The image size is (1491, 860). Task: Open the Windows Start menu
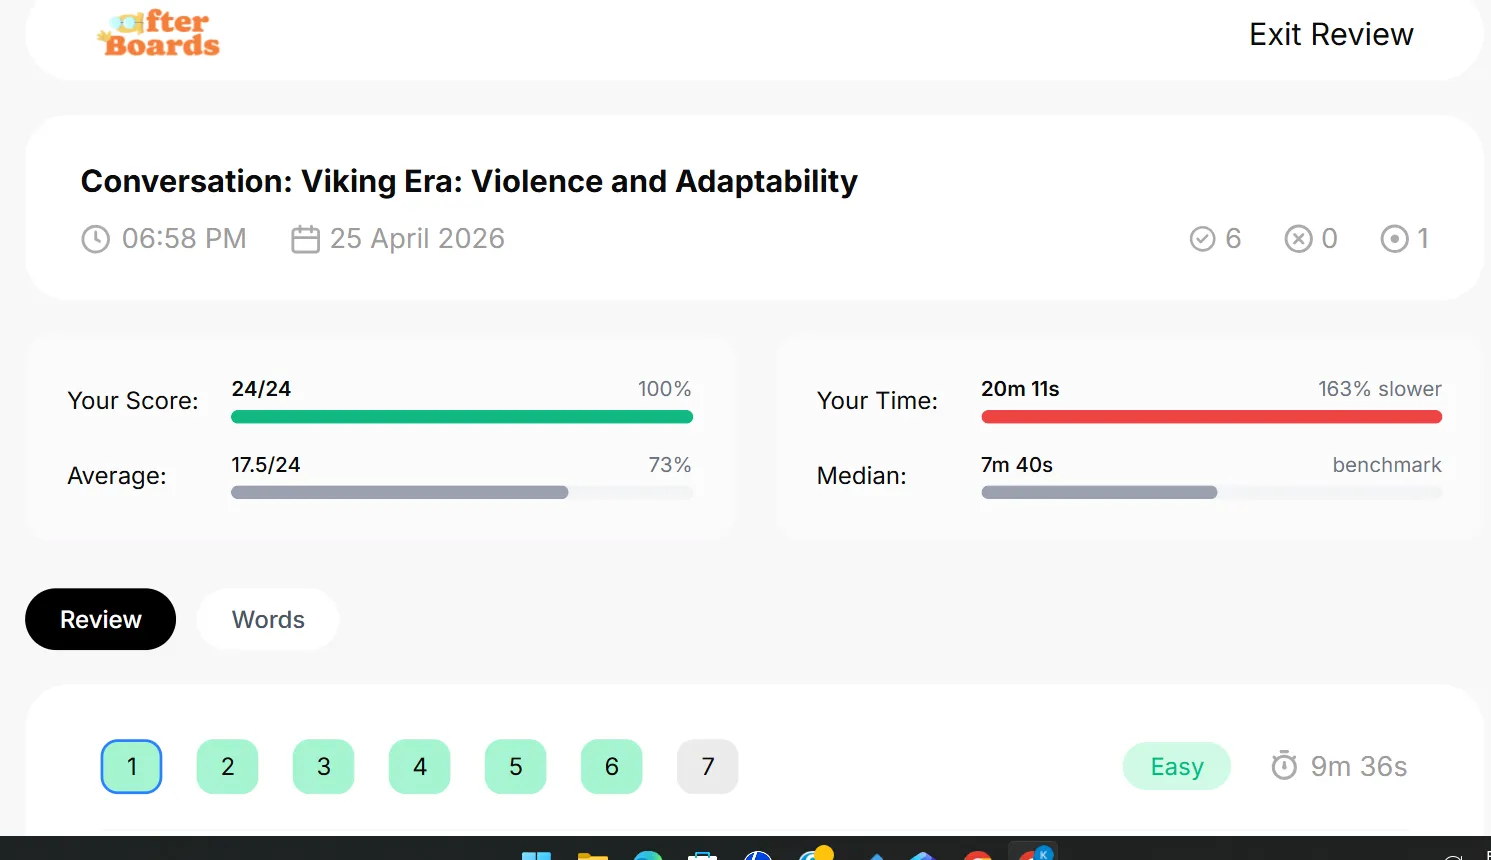537,856
